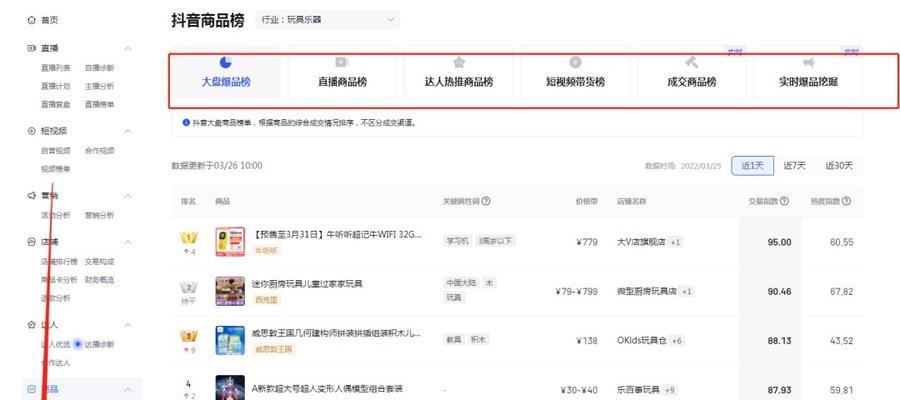The height and width of the screenshot is (400, 900).
Task: Click the video icon above 直播商品榜
Action: [x=342, y=62]
